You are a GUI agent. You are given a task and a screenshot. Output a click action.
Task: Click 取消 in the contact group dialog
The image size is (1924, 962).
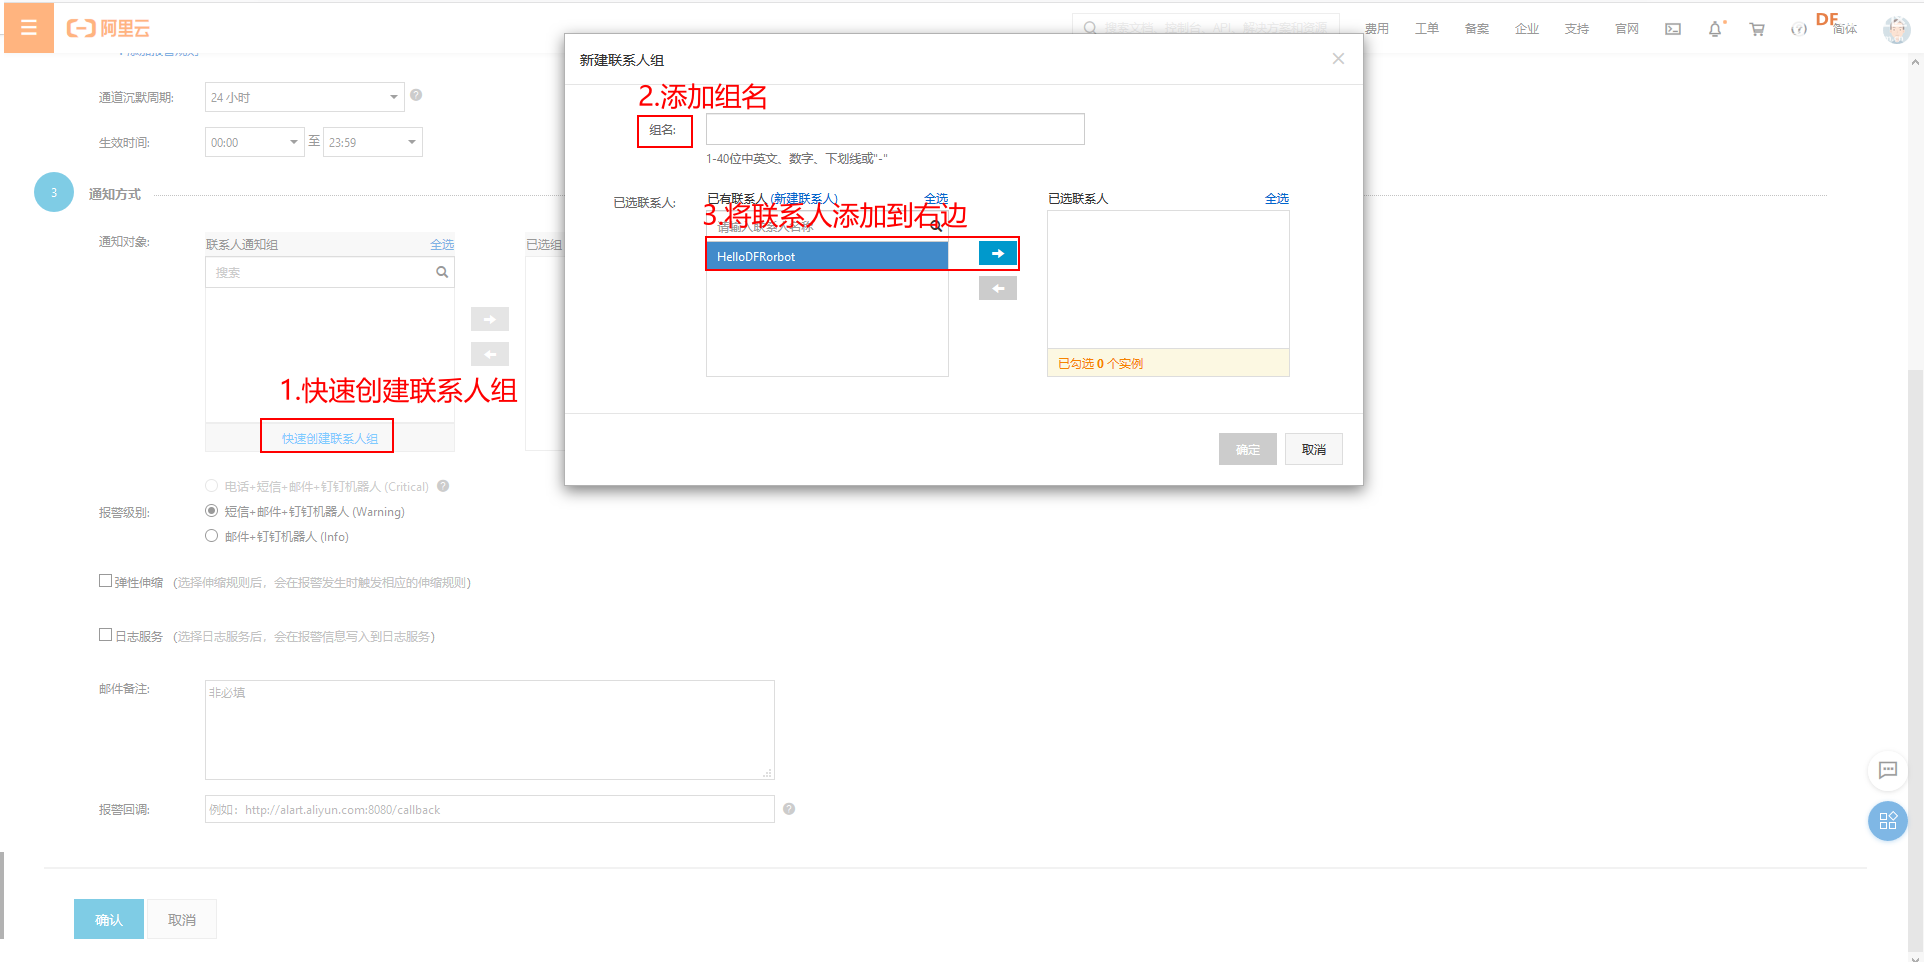(x=1314, y=449)
